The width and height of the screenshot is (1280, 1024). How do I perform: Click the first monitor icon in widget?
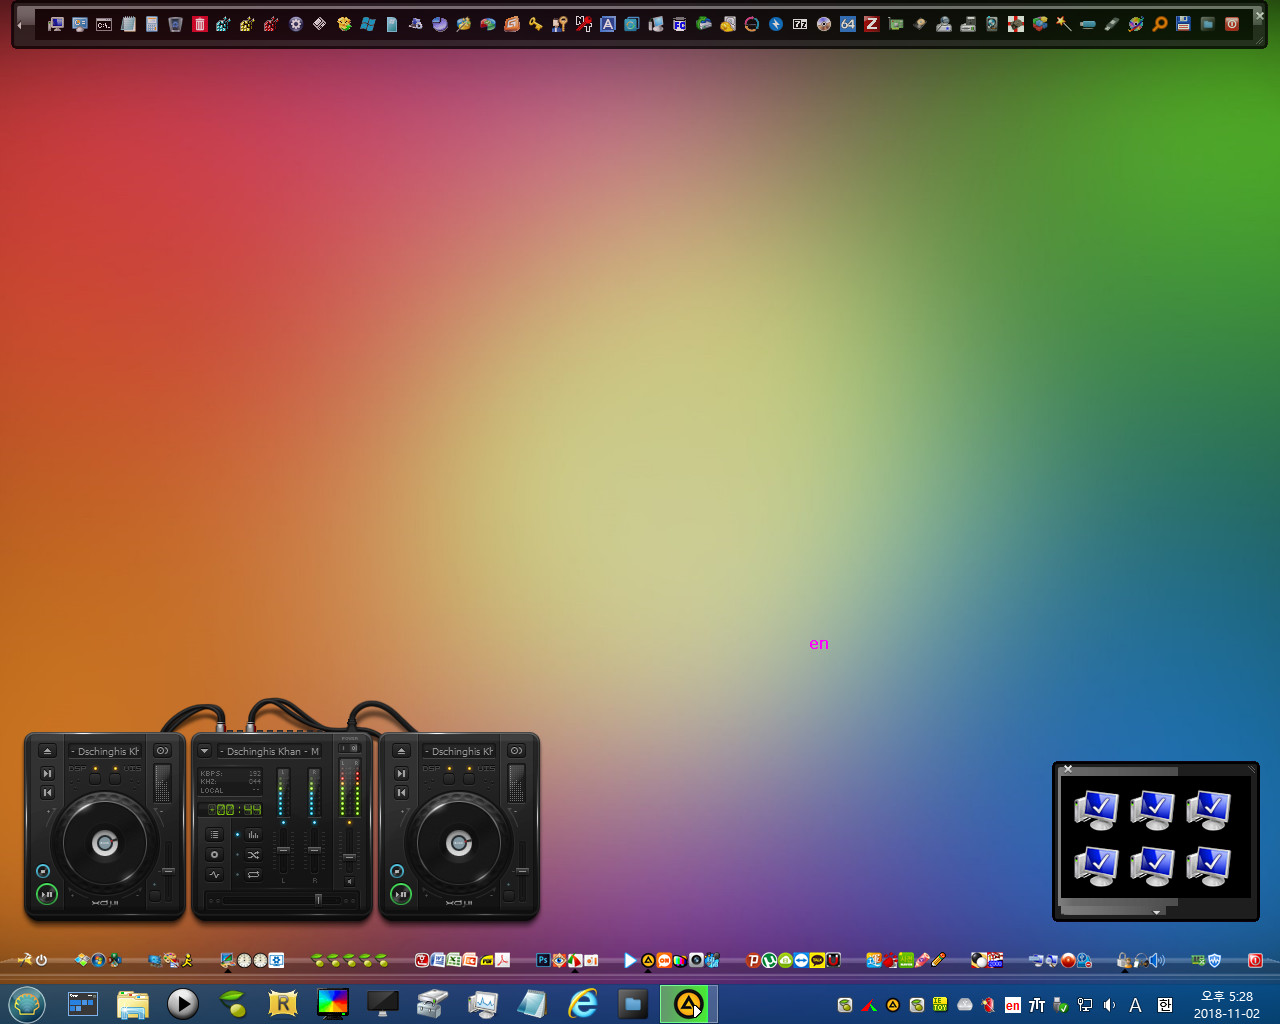point(1096,809)
